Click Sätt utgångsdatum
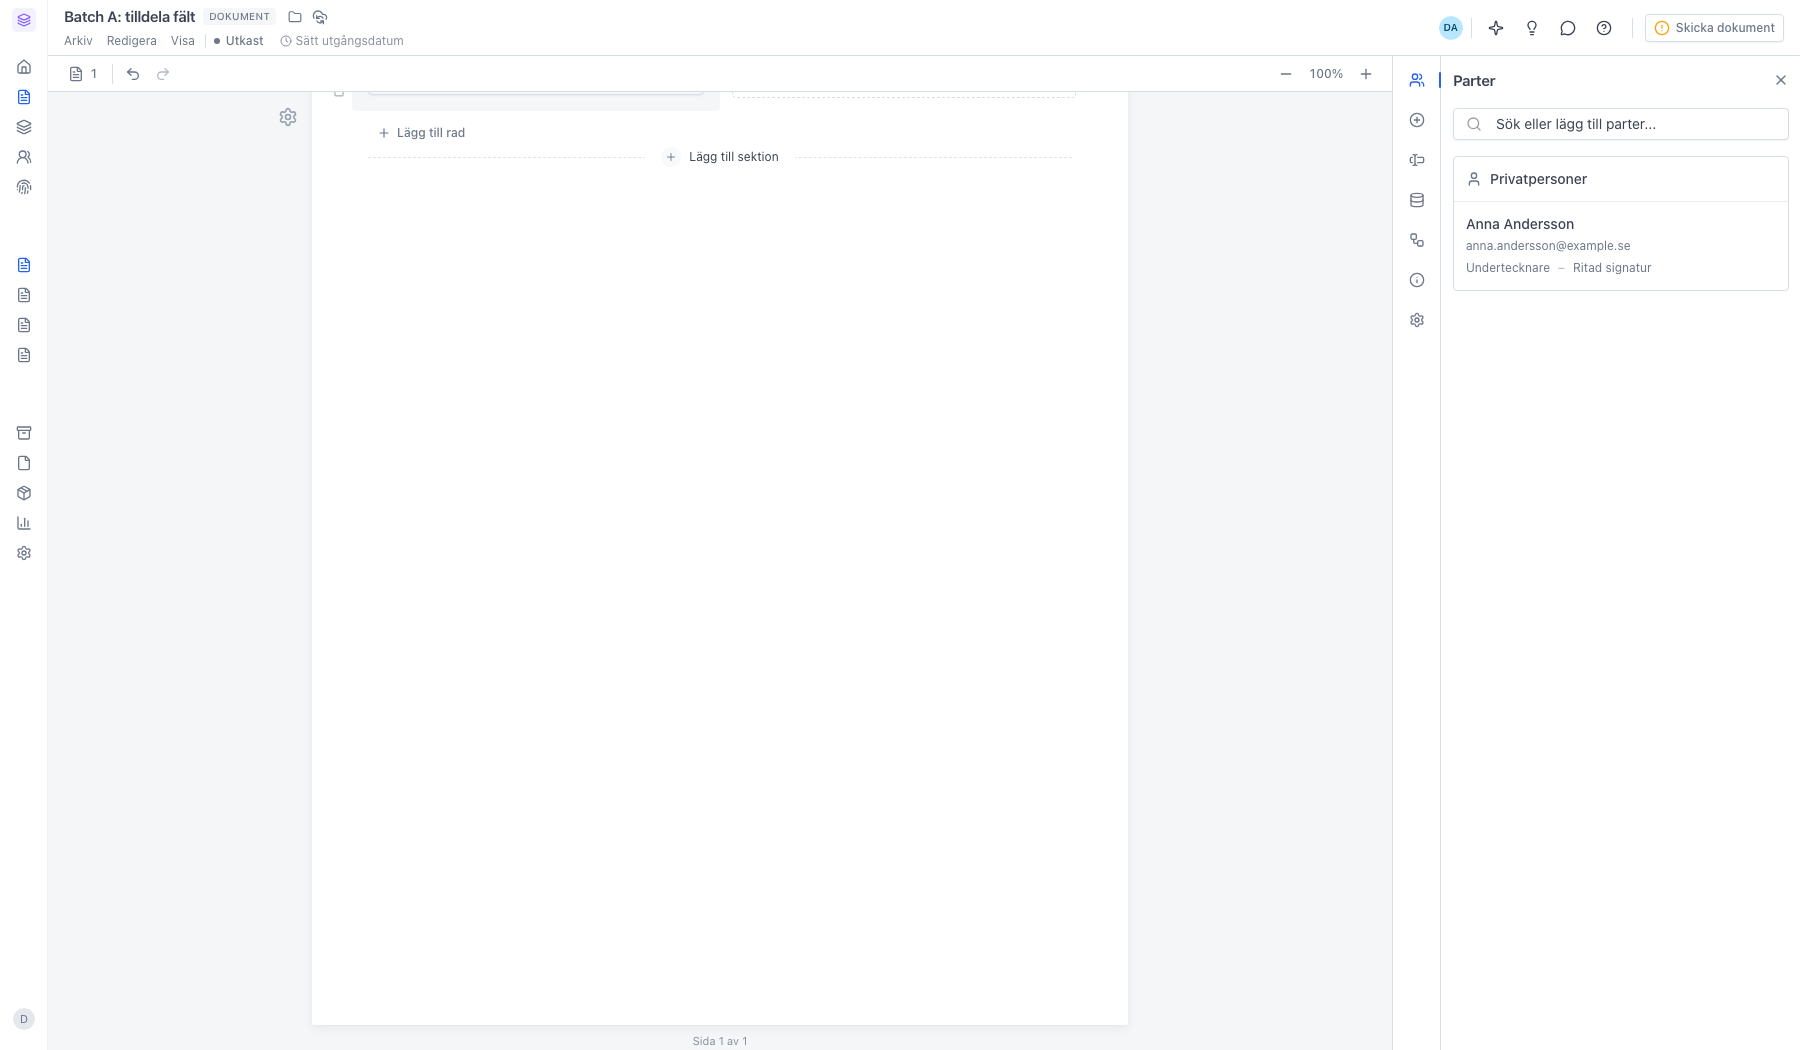This screenshot has height=1050, width=1800. 342,41
